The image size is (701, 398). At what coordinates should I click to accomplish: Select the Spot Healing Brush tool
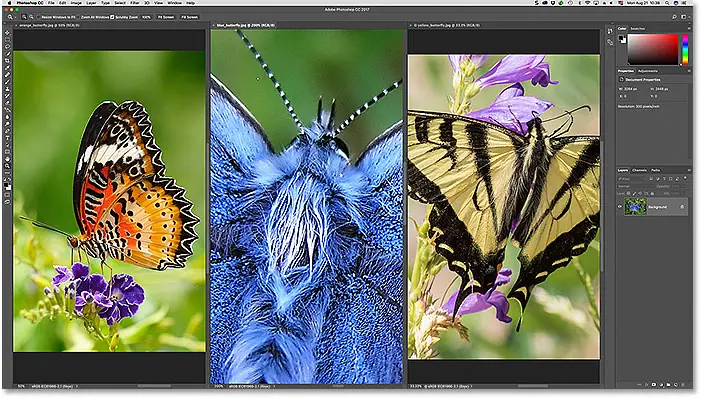click(8, 74)
